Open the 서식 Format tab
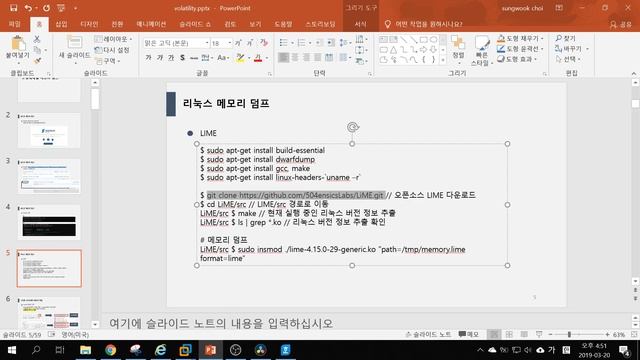 (x=360, y=24)
